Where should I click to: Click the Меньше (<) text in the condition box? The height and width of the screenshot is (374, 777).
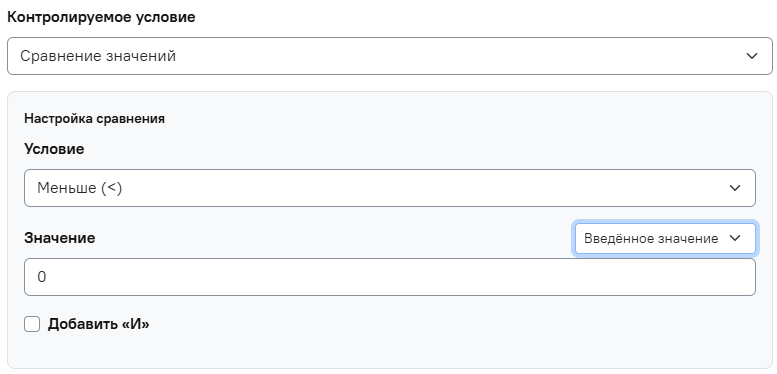coord(79,188)
